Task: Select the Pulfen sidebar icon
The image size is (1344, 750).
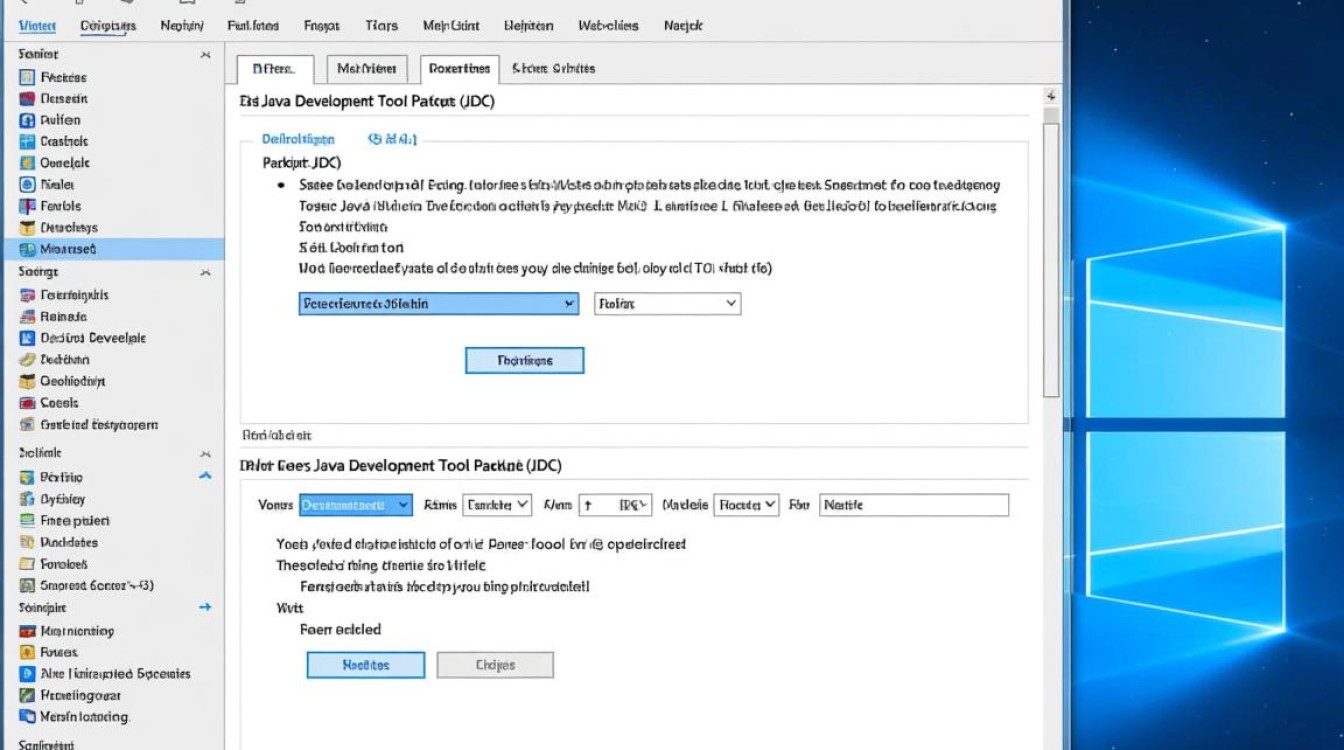Action: (x=27, y=120)
